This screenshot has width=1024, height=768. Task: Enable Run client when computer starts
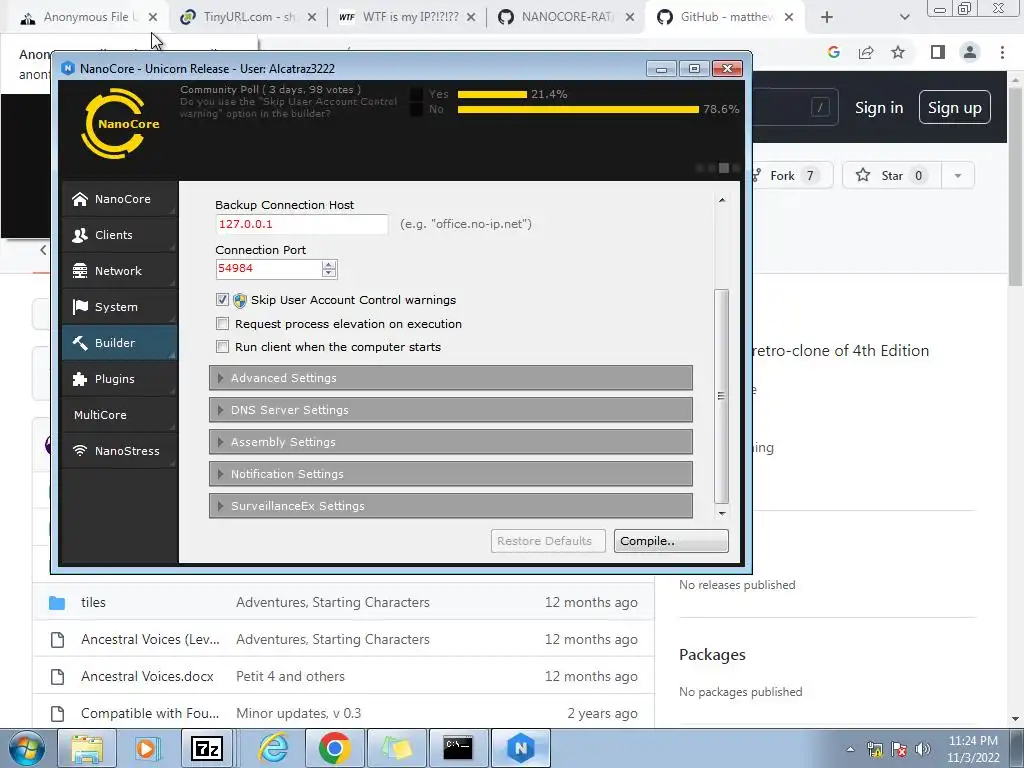[223, 347]
